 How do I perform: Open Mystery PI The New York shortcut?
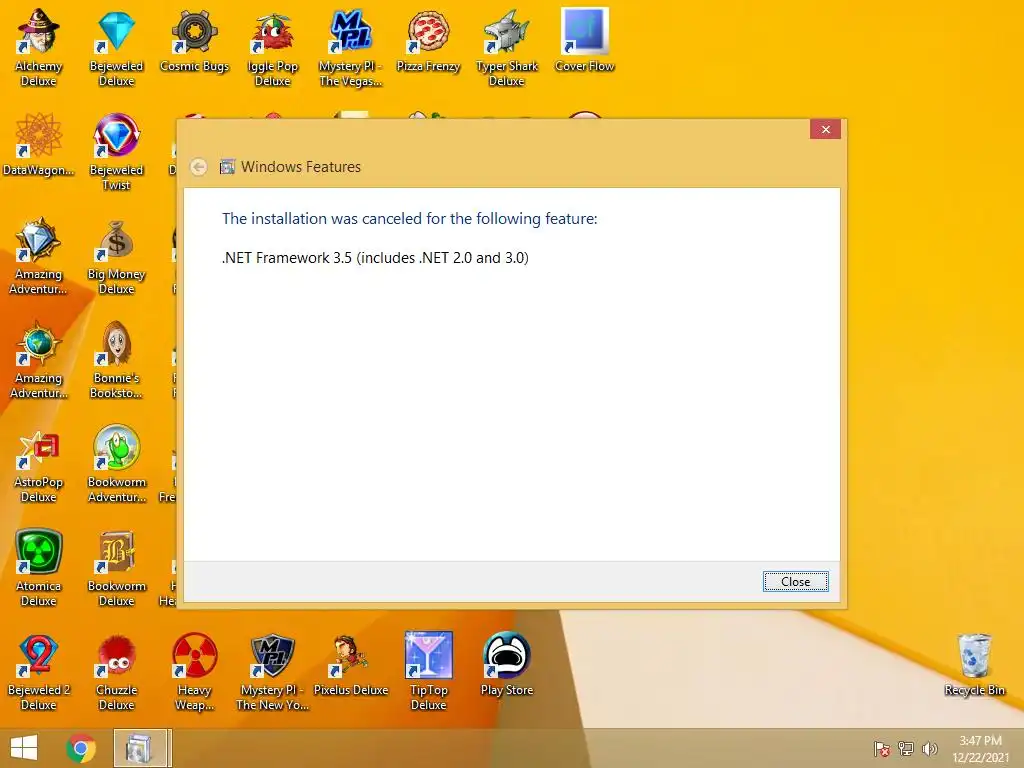pyautogui.click(x=272, y=671)
